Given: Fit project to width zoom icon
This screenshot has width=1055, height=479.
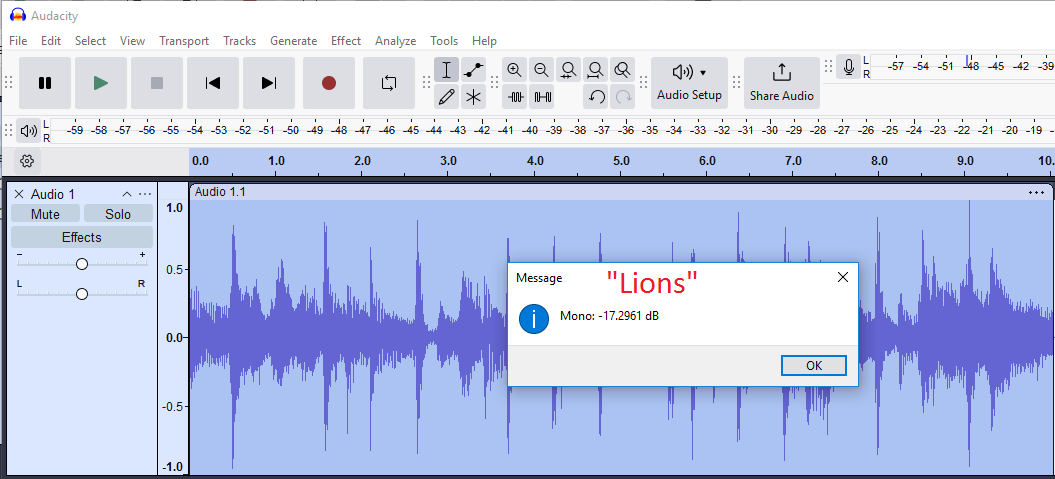Looking at the screenshot, I should pyautogui.click(x=595, y=69).
